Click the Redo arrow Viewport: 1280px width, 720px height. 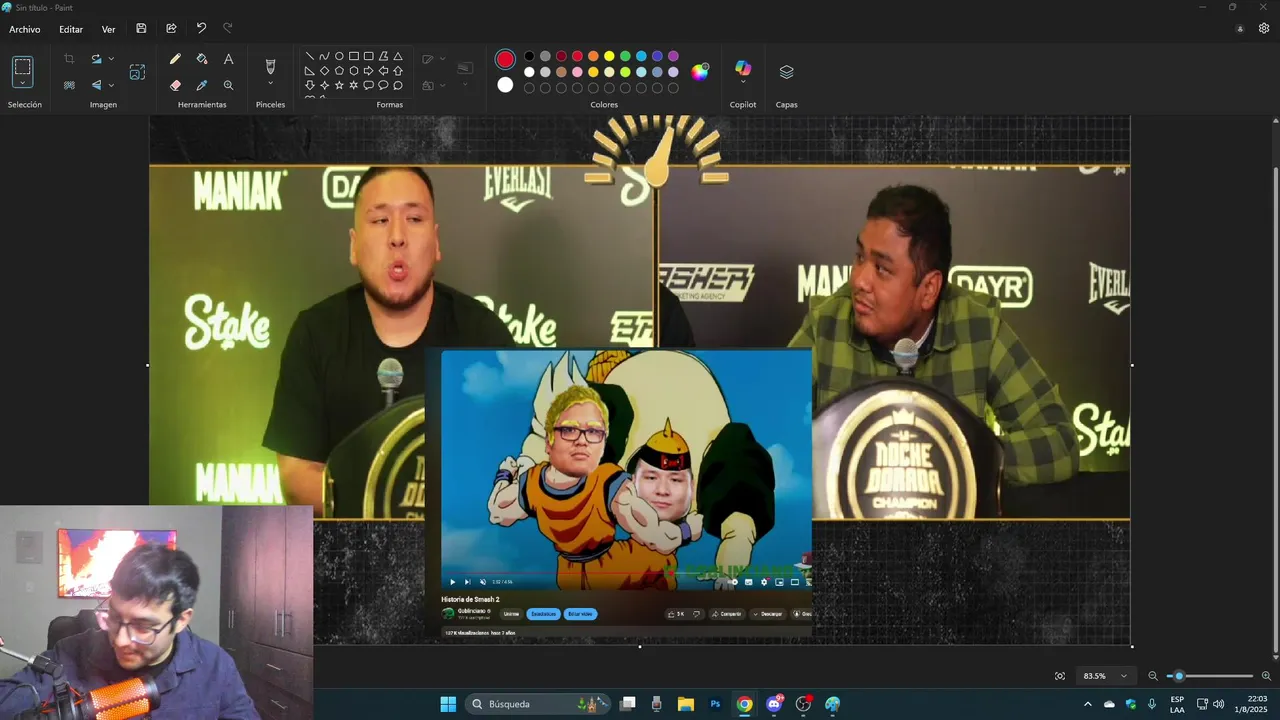[227, 28]
